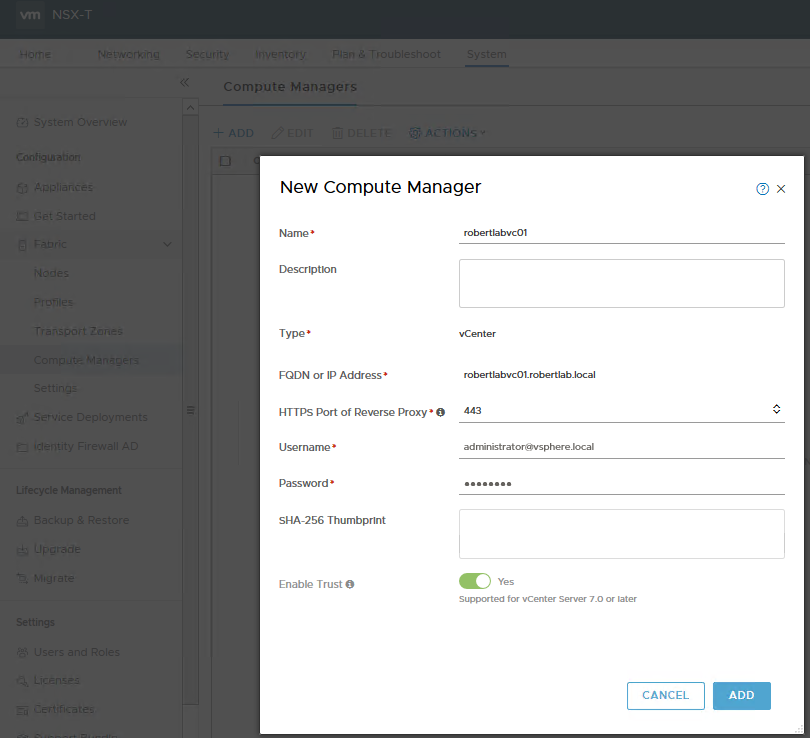
Task: Open the ACTIONS dropdown
Action: (447, 132)
